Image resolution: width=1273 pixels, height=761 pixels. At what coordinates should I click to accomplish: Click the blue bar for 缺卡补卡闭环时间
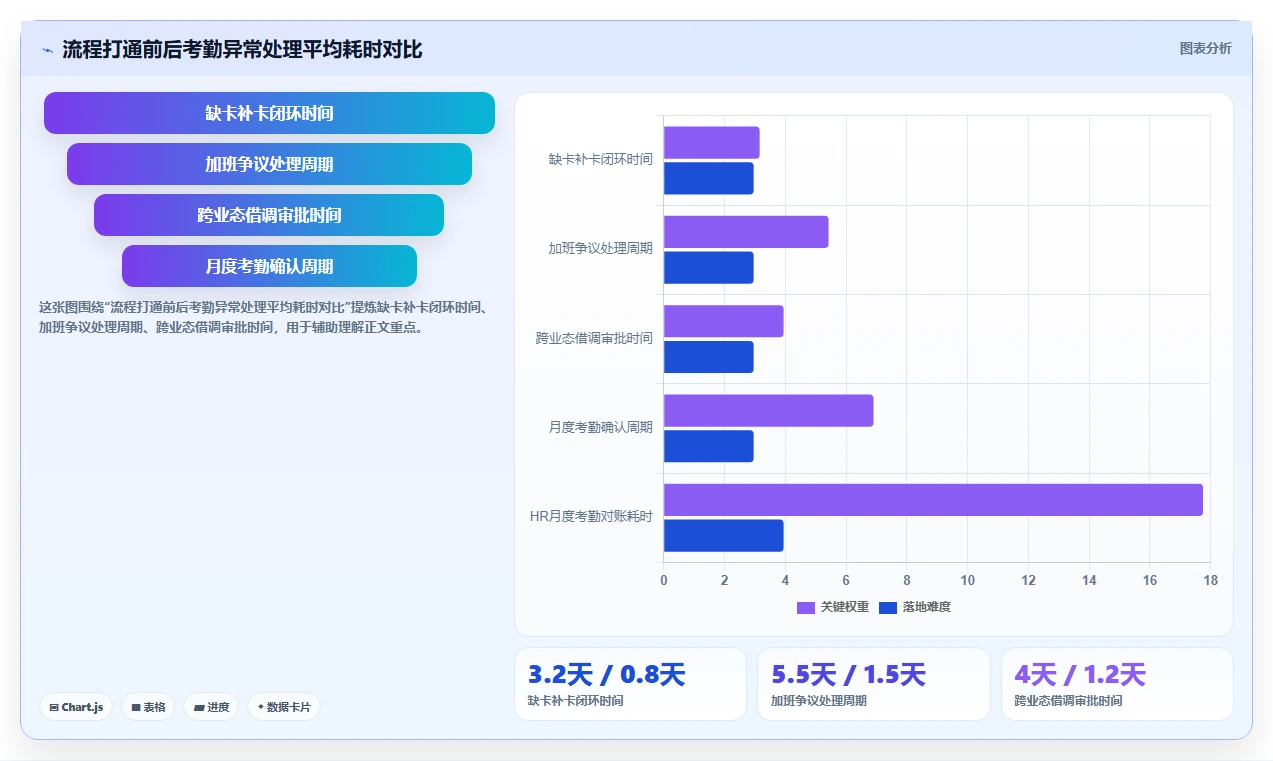pyautogui.click(x=709, y=178)
